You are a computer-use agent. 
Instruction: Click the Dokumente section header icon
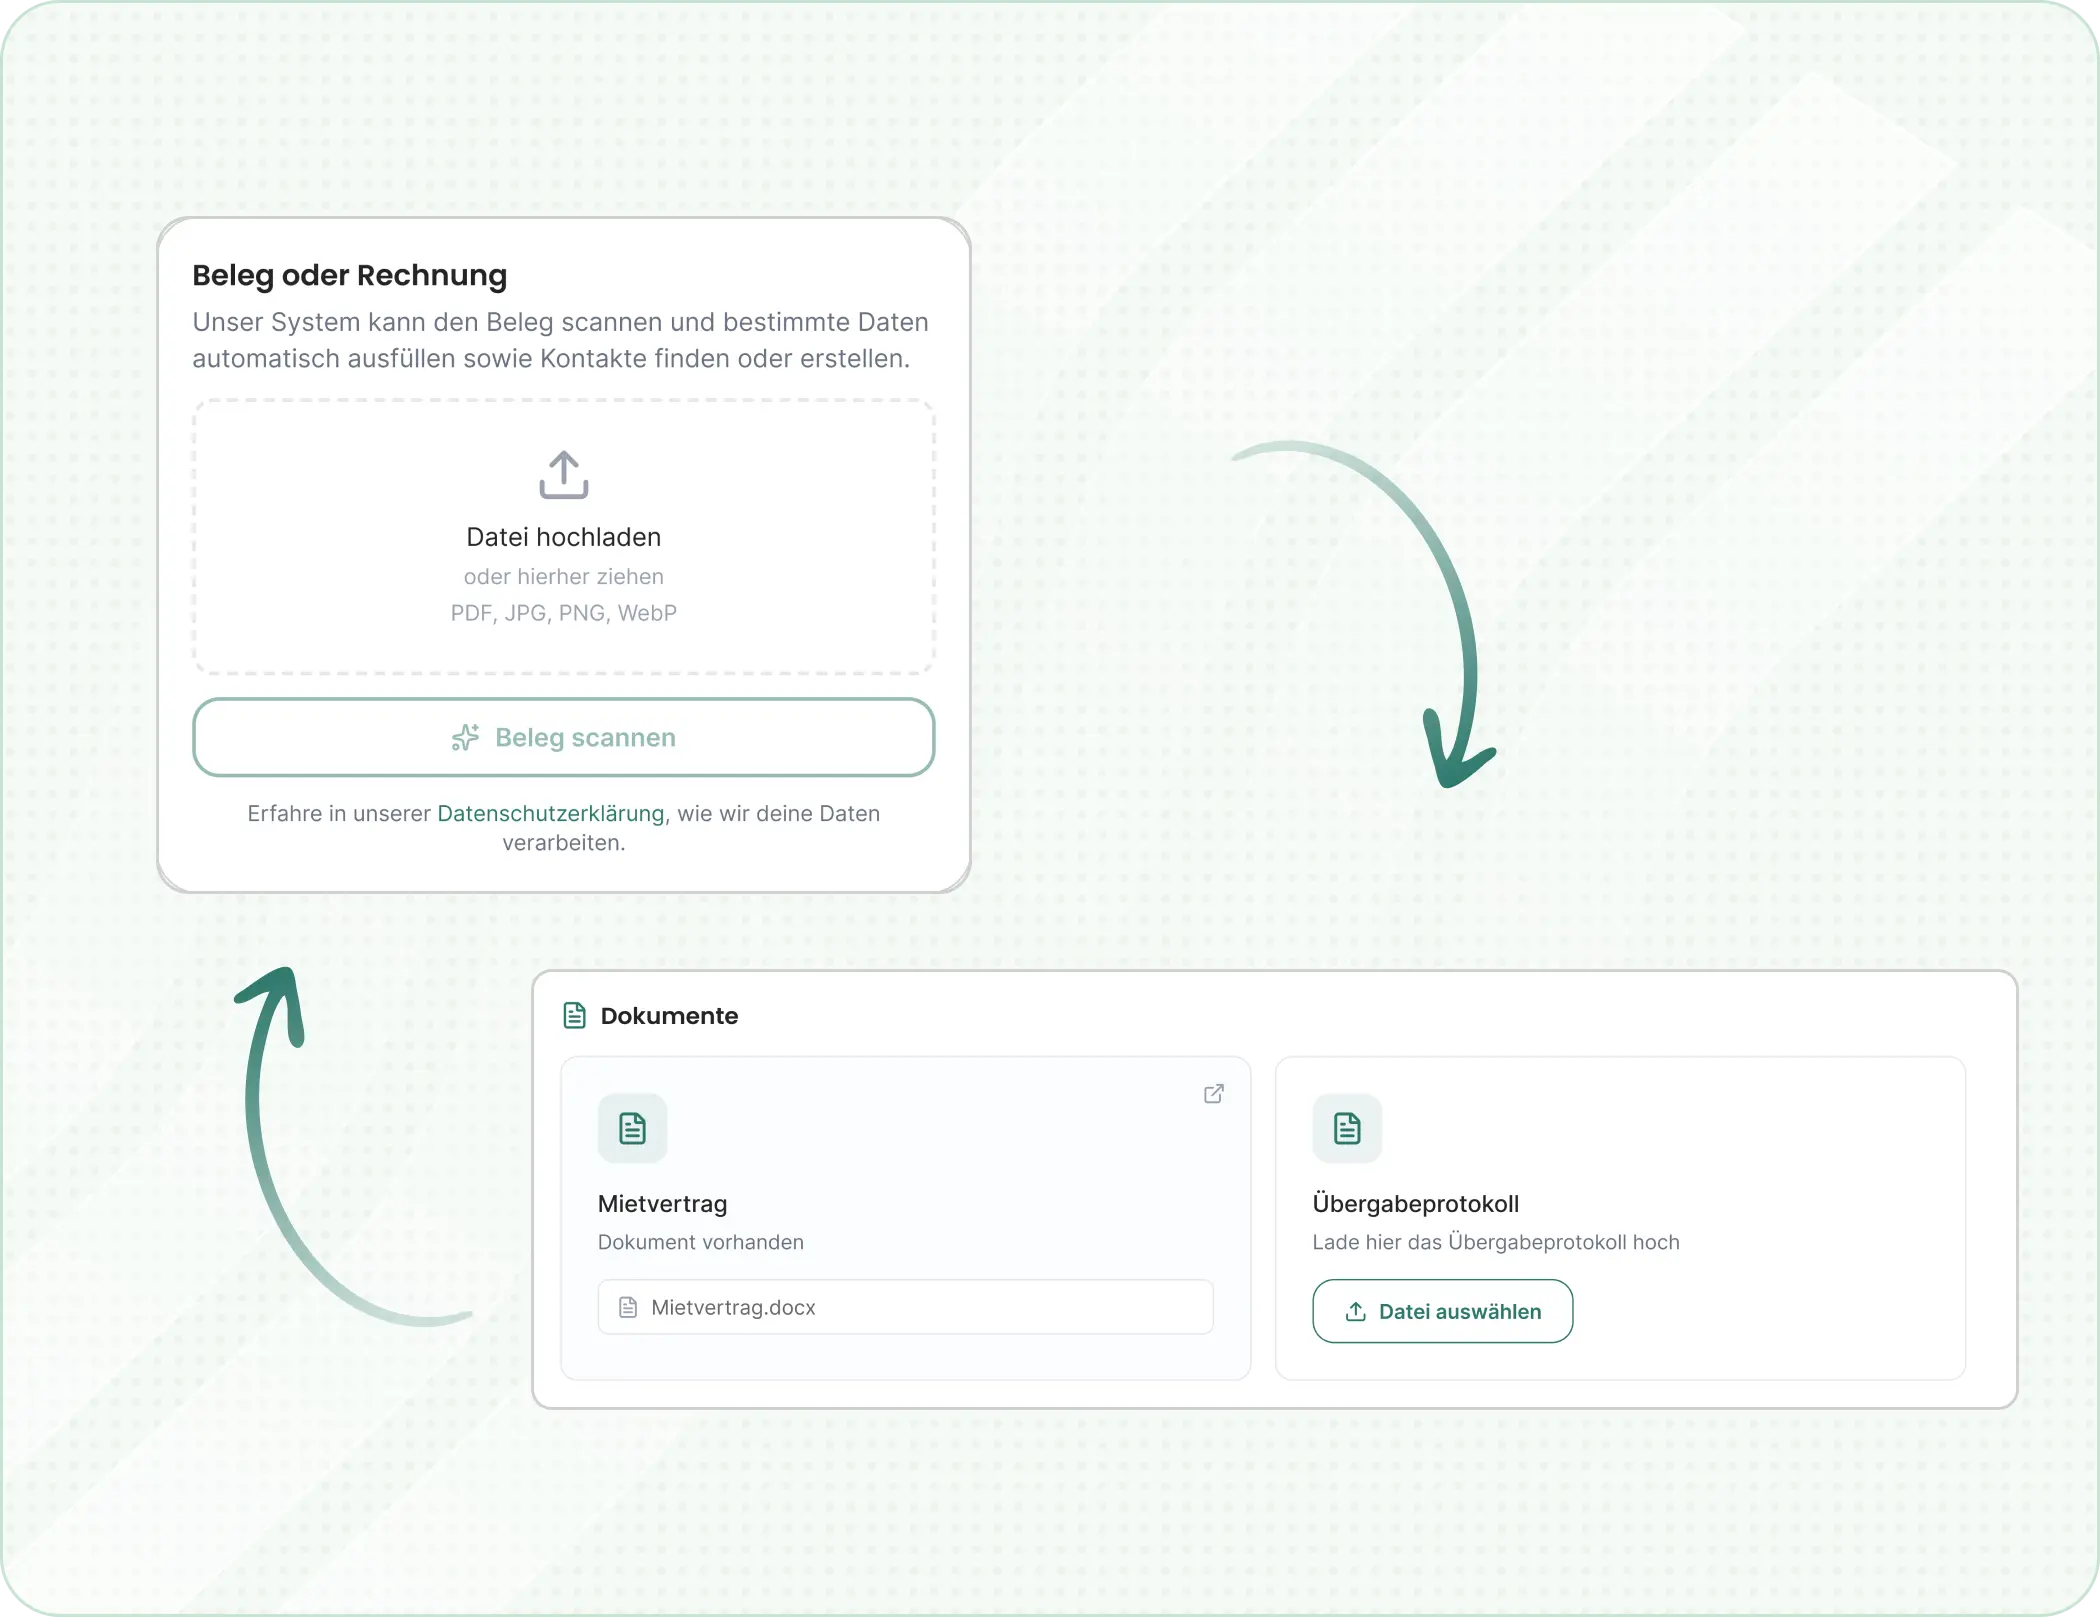click(574, 1016)
